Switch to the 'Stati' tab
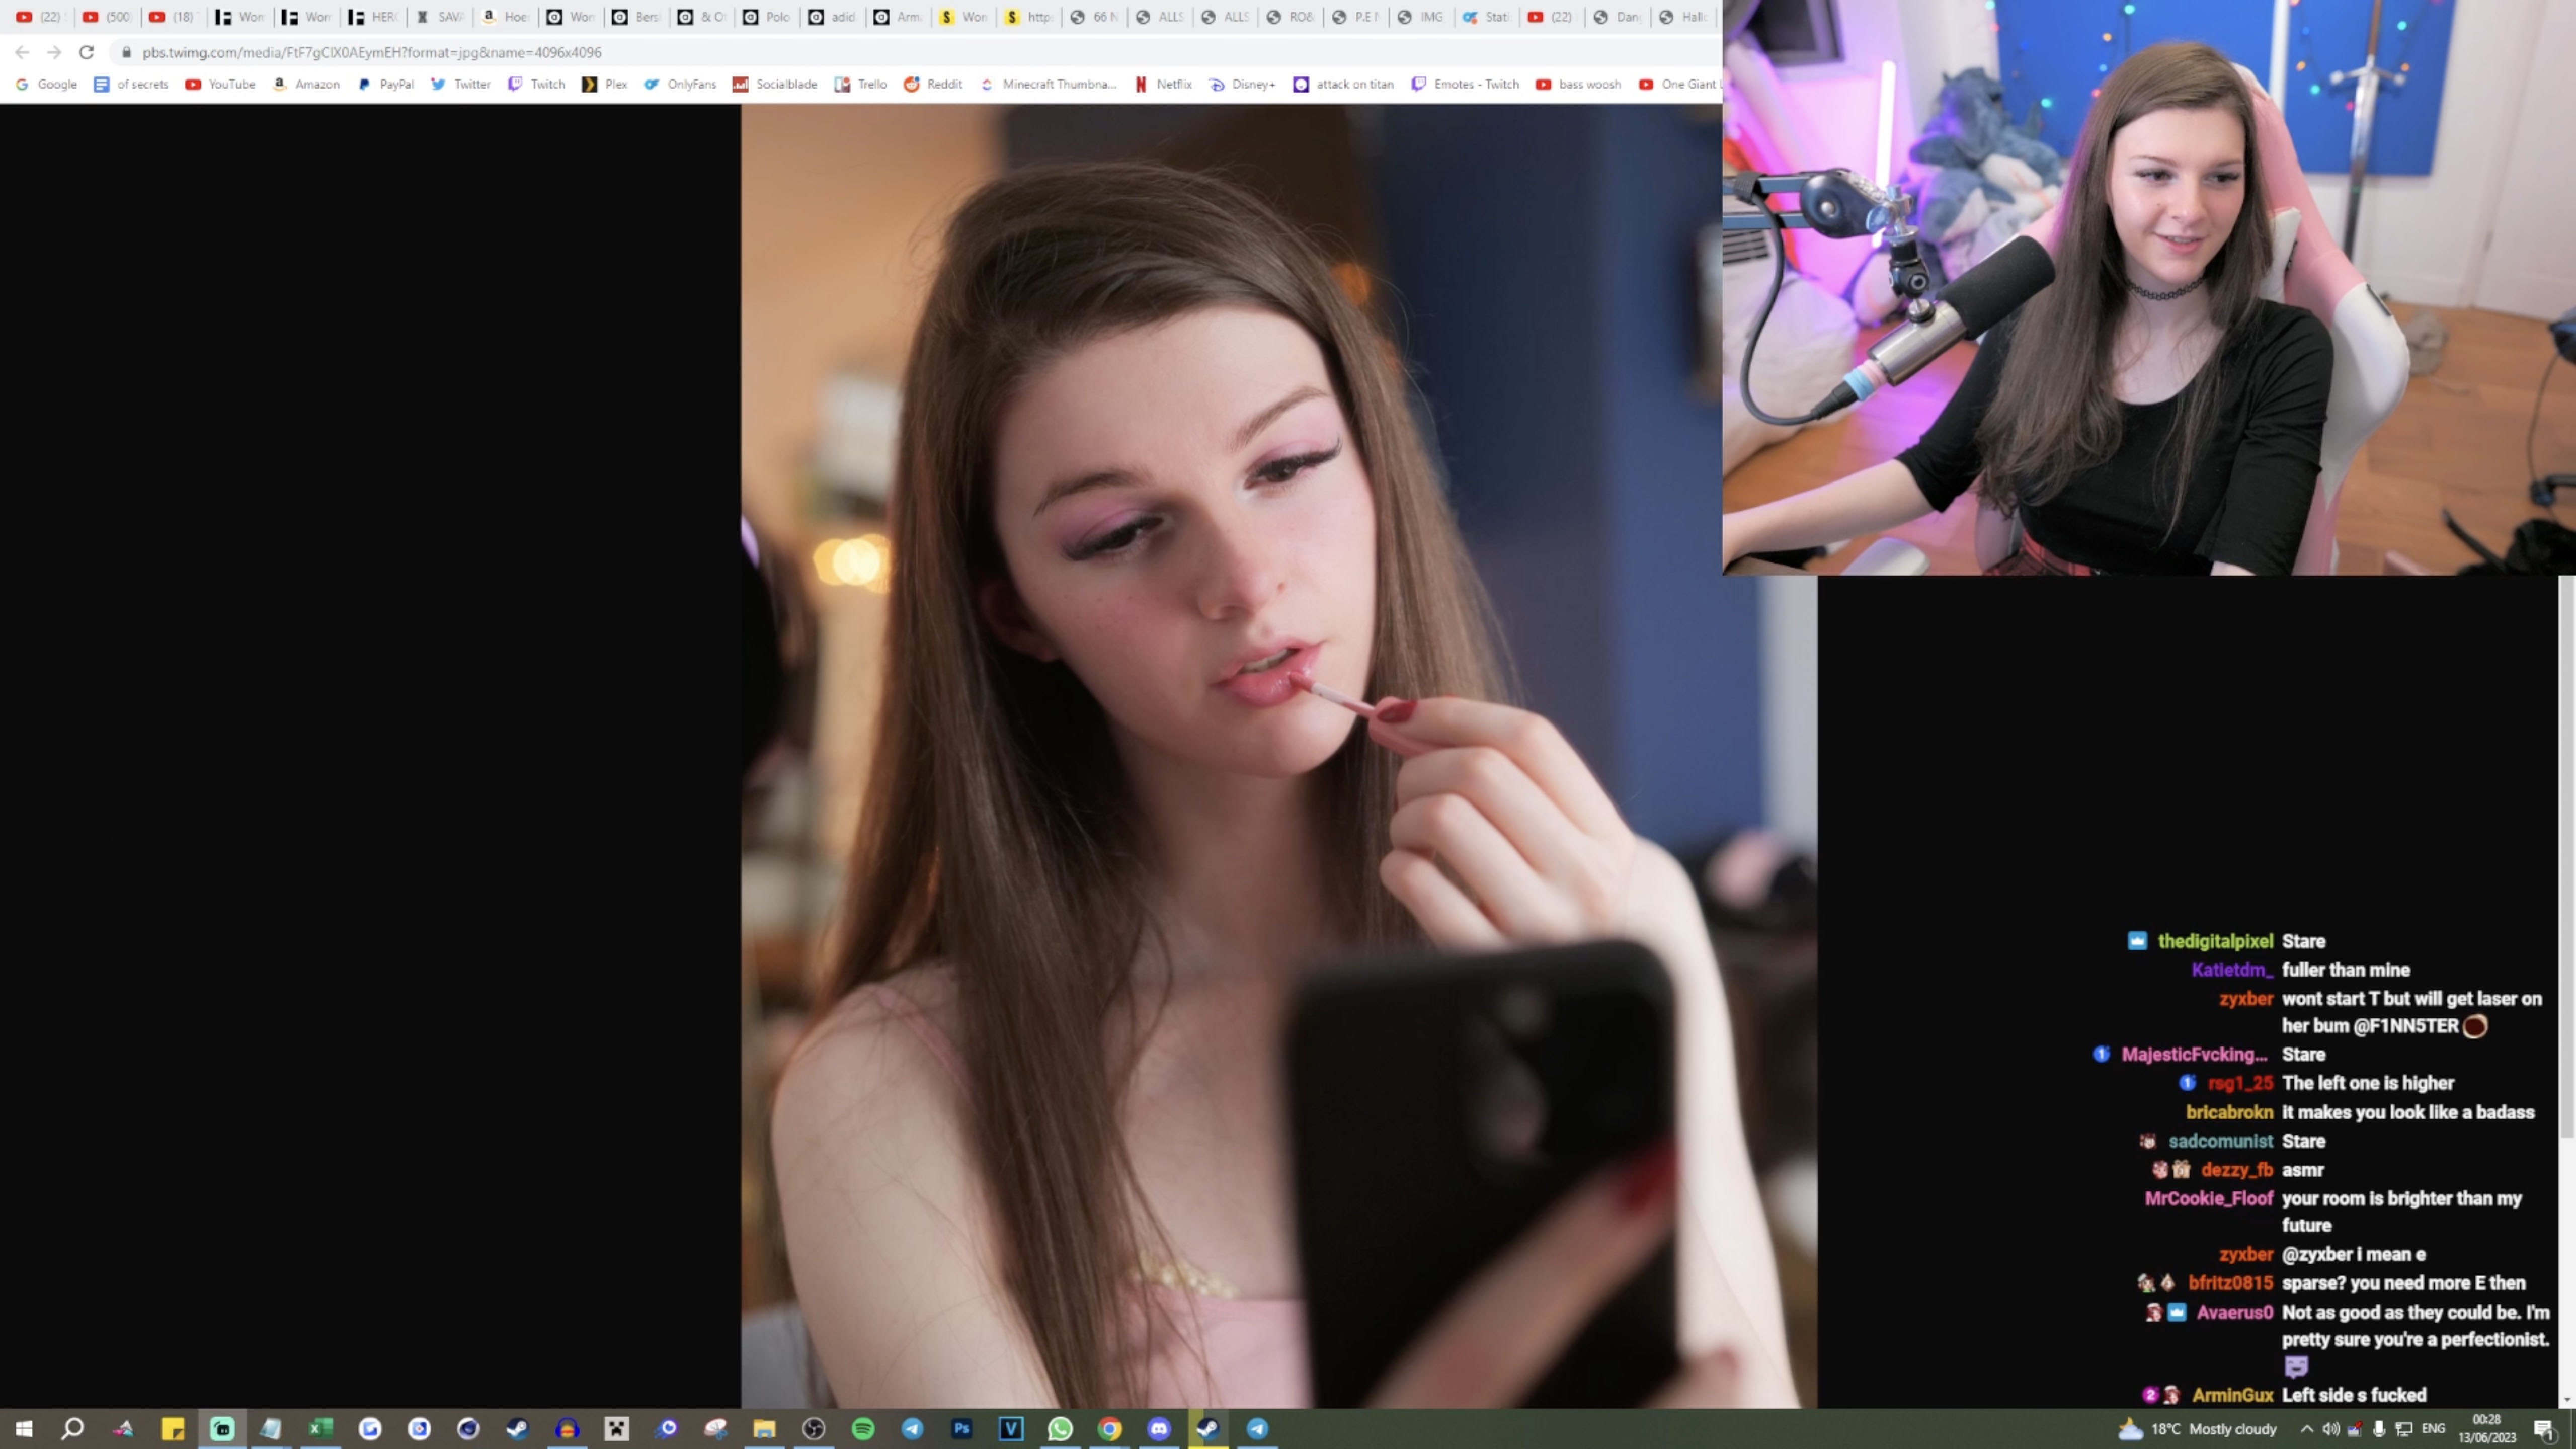The image size is (2576, 1449). pyautogui.click(x=1486, y=16)
